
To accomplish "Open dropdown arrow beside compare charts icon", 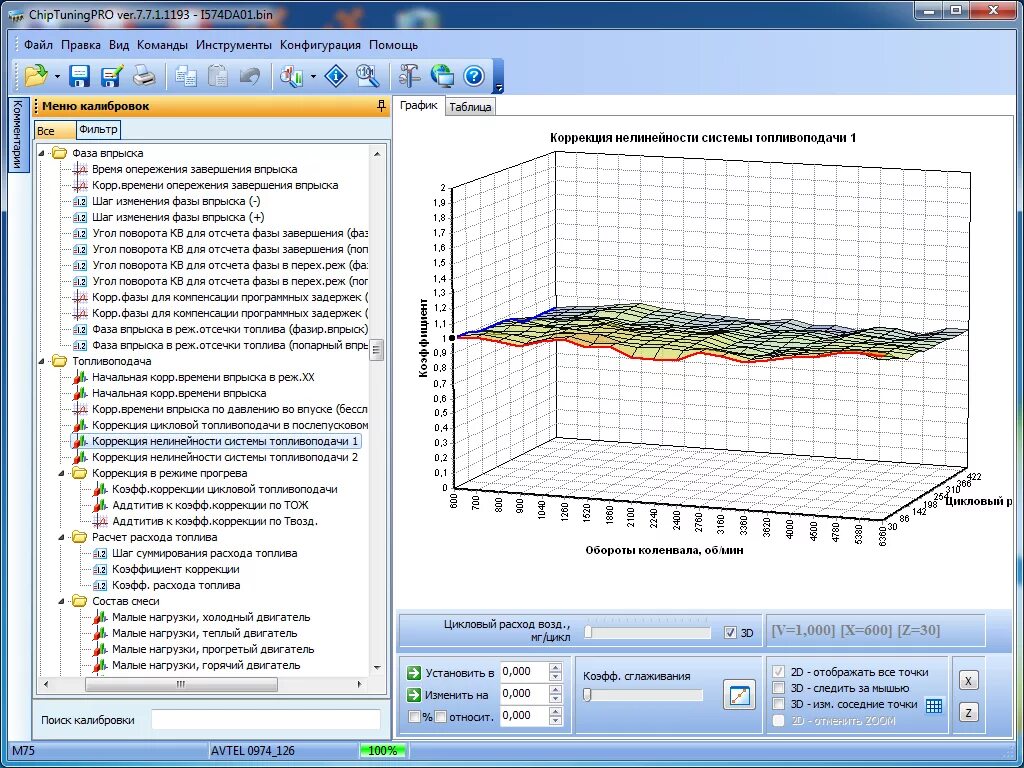I will tap(313, 76).
